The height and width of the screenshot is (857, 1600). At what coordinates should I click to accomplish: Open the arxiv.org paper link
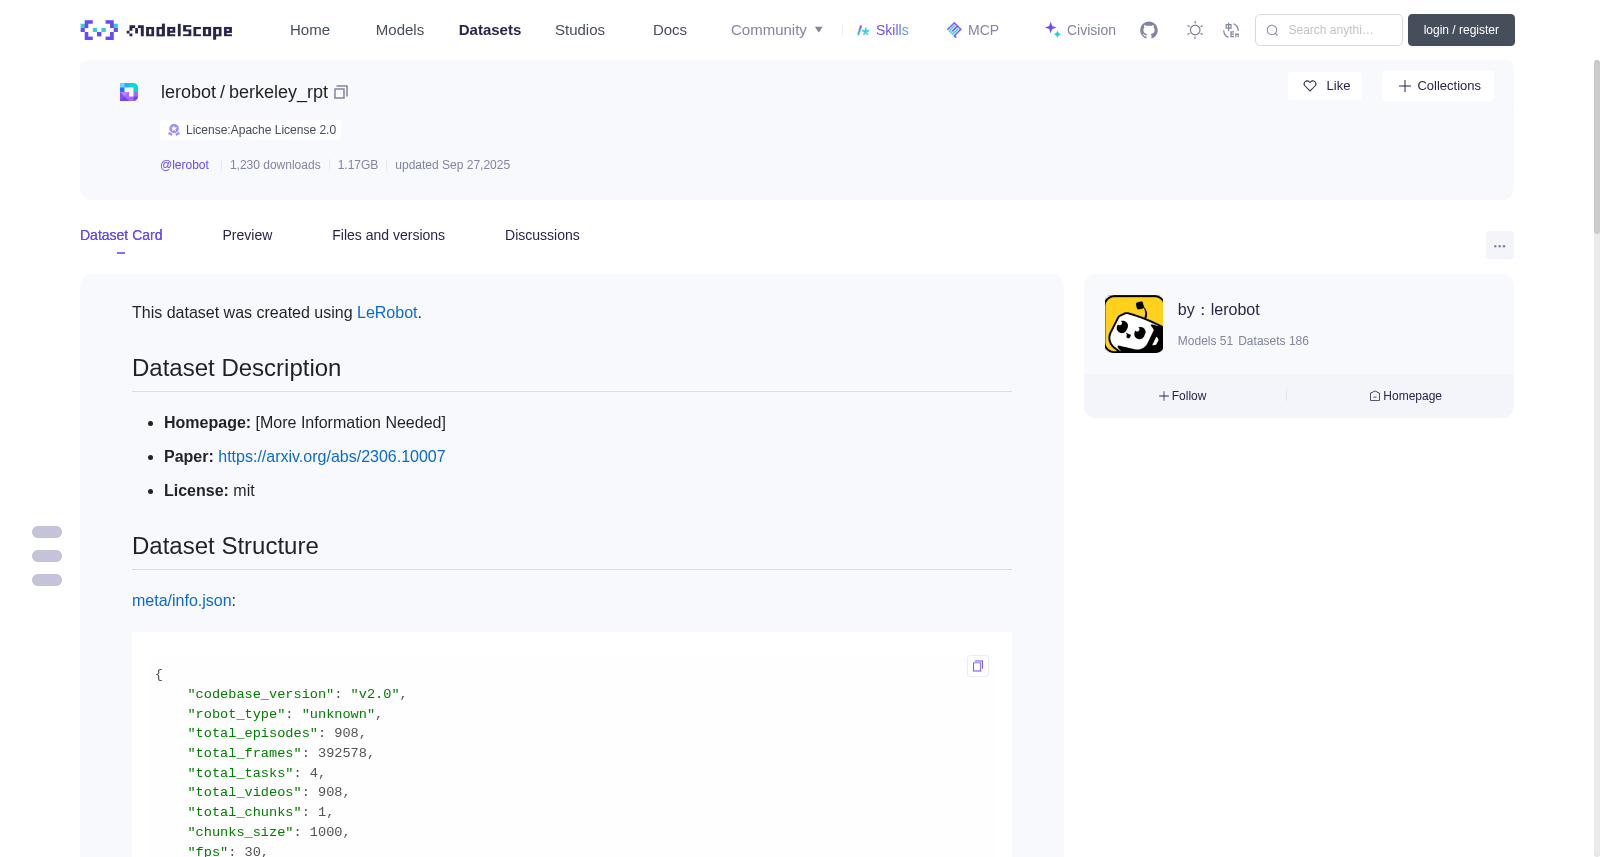pyautogui.click(x=332, y=457)
